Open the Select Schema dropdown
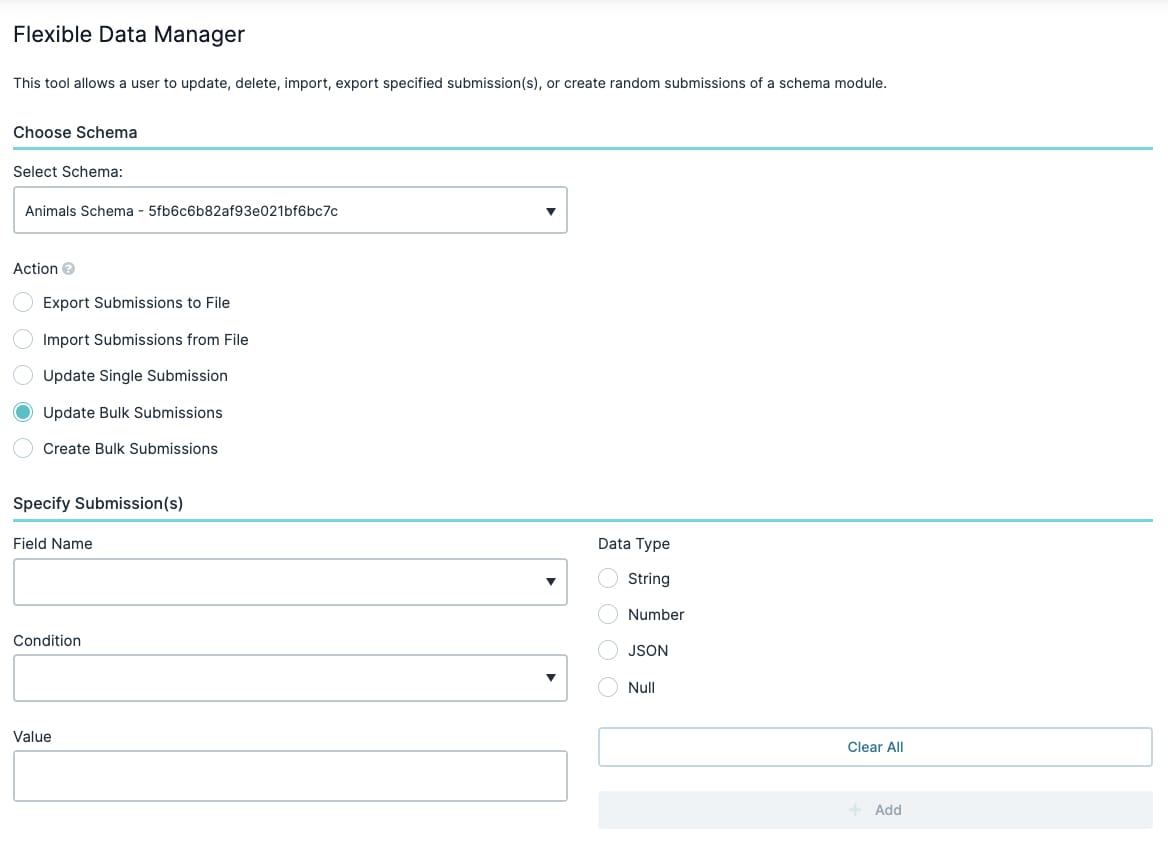This screenshot has width=1168, height=842. coord(291,211)
